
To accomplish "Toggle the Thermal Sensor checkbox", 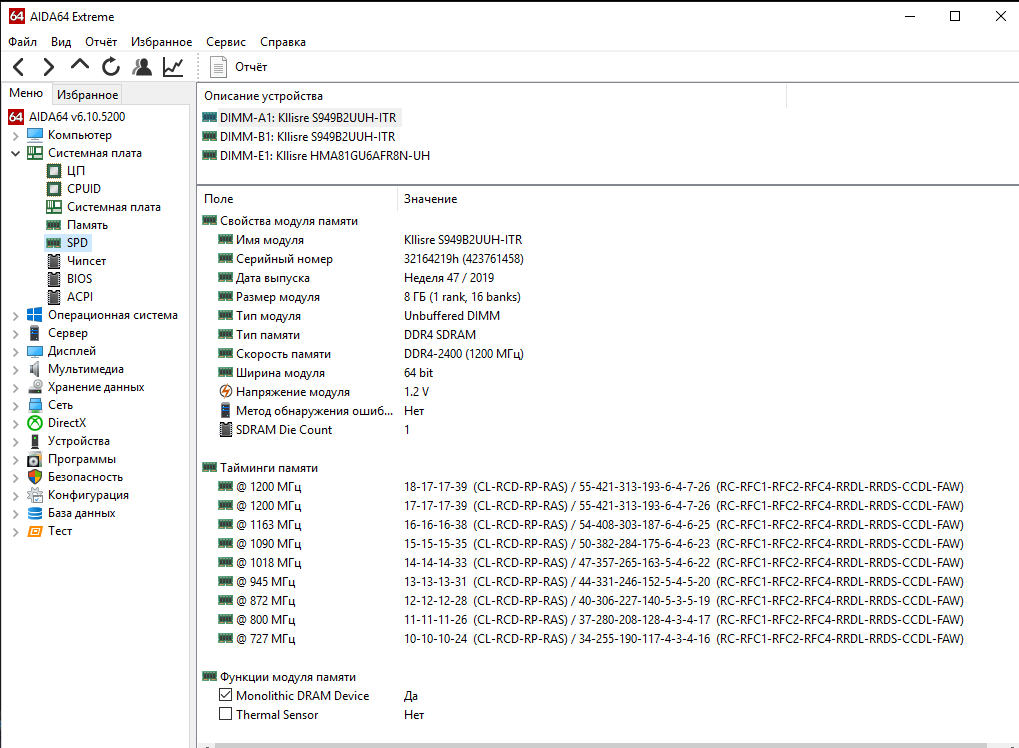I will 226,714.
